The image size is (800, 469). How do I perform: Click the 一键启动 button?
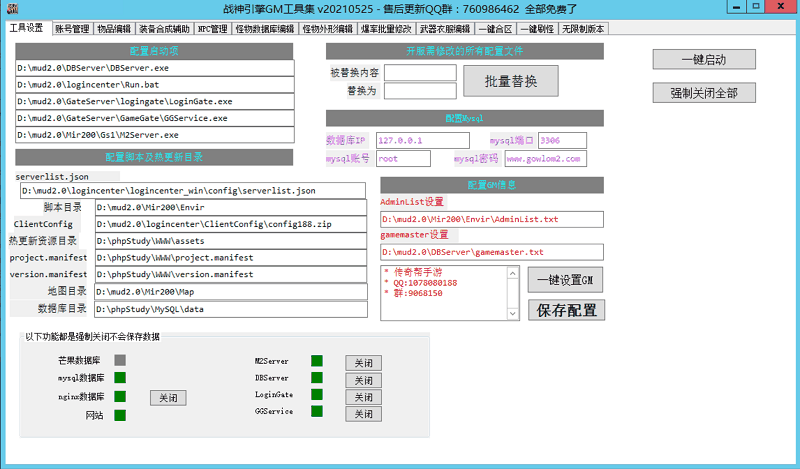pos(704,60)
